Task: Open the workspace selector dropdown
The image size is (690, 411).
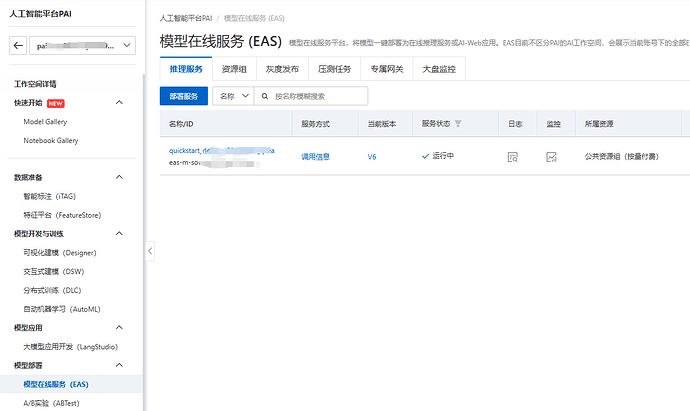Action: (x=82, y=45)
